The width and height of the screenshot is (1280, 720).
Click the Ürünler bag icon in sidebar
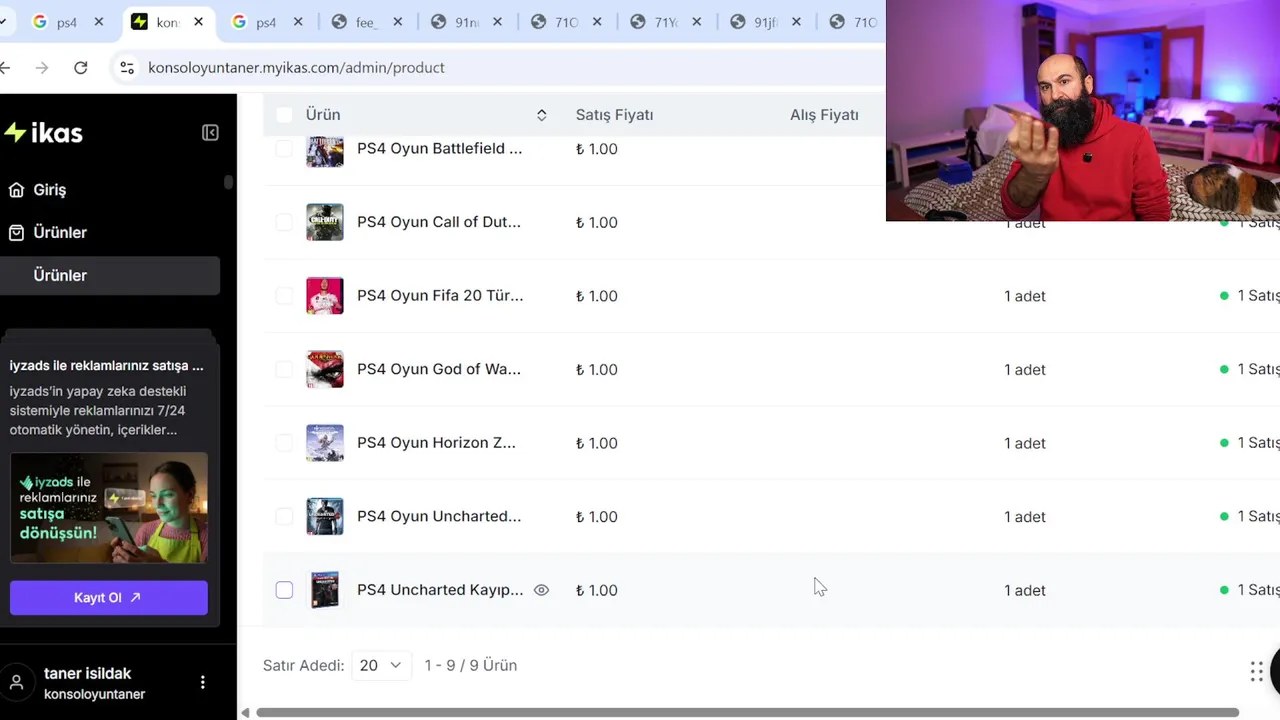[16, 233]
